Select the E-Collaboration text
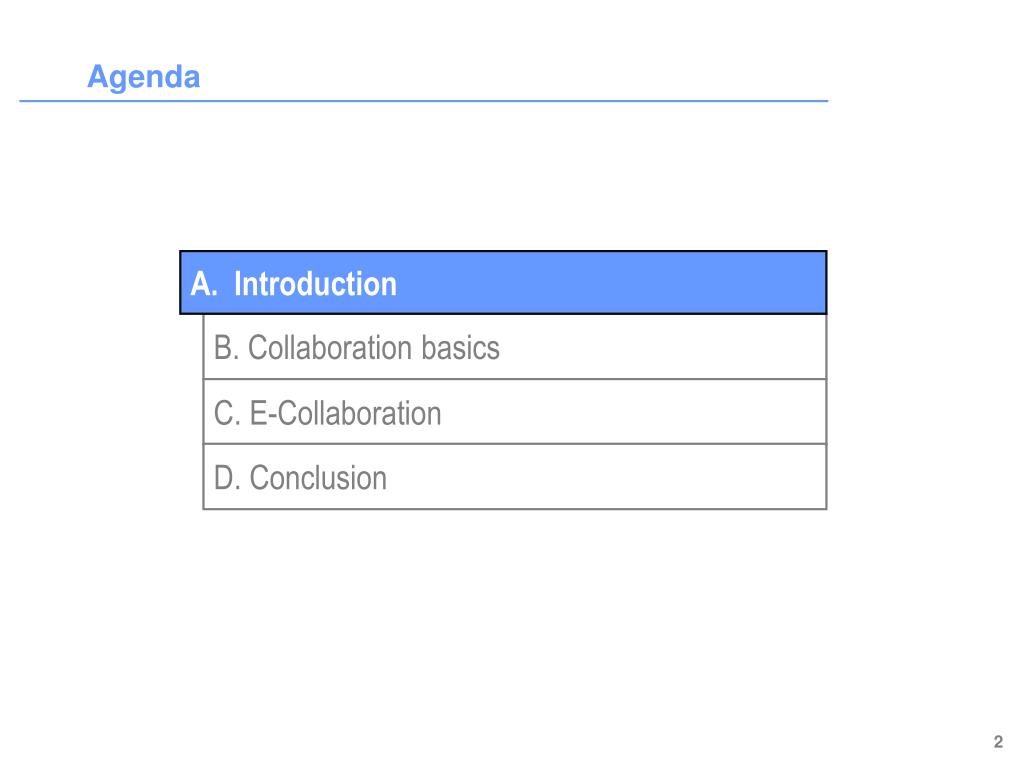 pyautogui.click(x=345, y=414)
